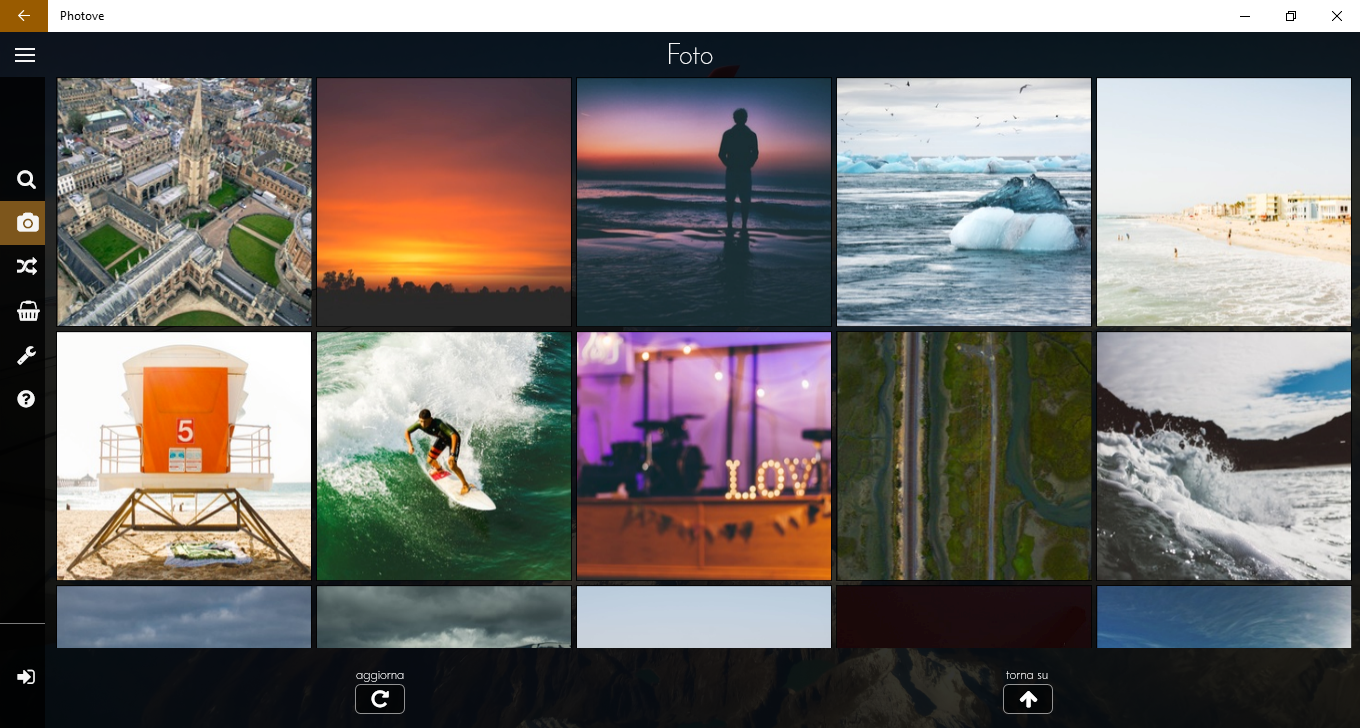1360x728 pixels.
Task: Open the shopping basket store icon
Action: click(27, 311)
